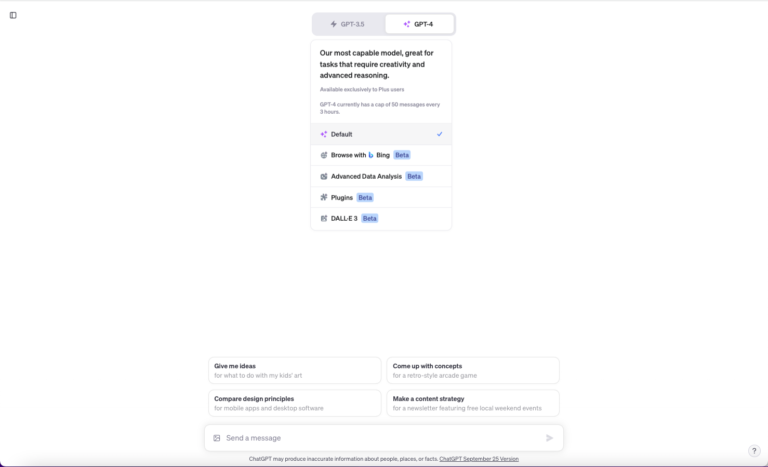
Task: Toggle the sidebar panel icon
Action: (13, 15)
